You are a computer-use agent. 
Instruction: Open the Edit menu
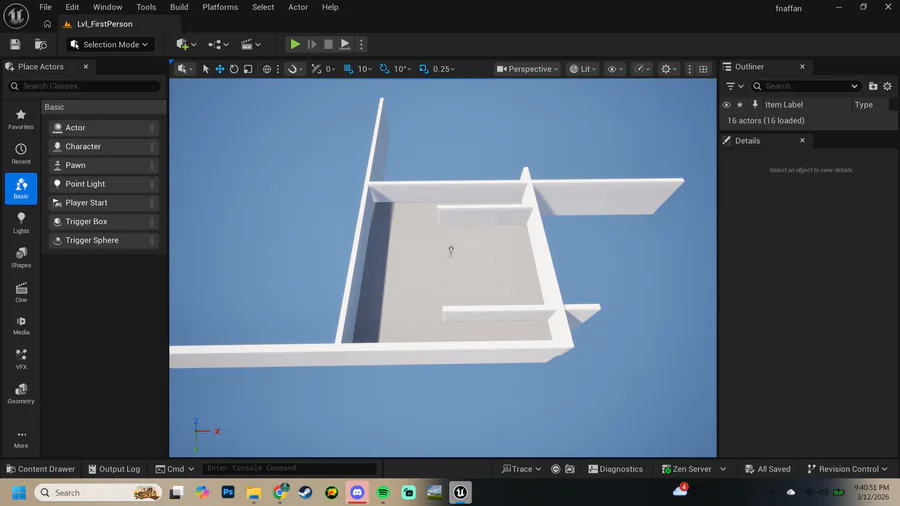pos(72,7)
